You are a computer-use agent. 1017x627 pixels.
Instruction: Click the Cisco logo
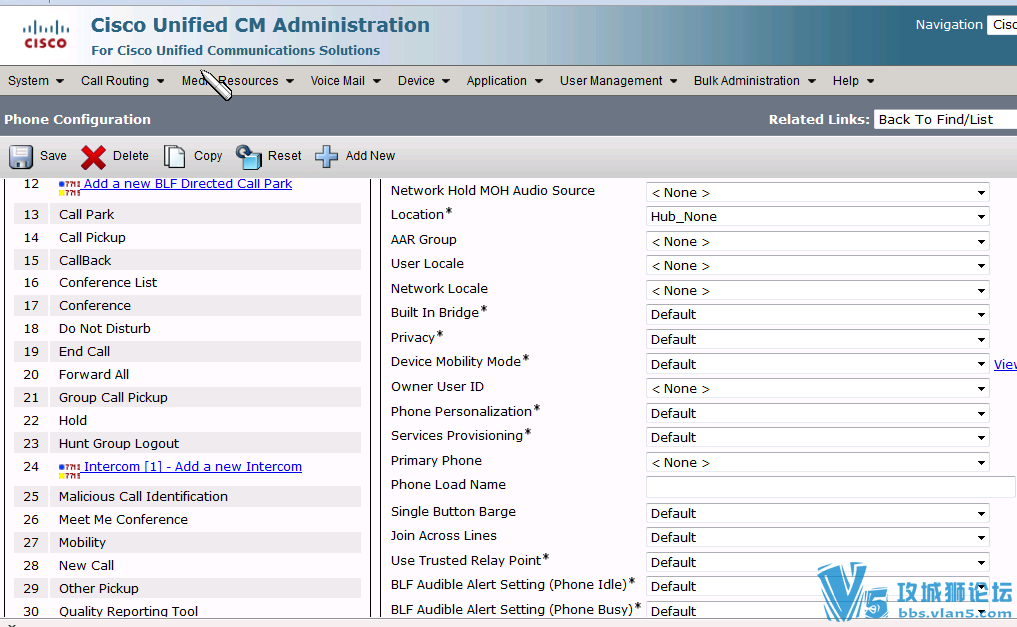point(46,35)
